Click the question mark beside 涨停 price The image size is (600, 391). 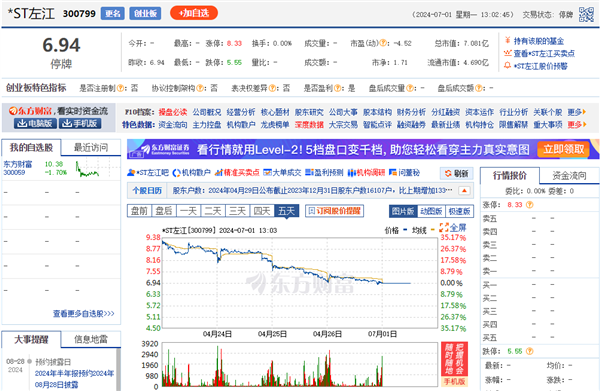tap(530, 205)
